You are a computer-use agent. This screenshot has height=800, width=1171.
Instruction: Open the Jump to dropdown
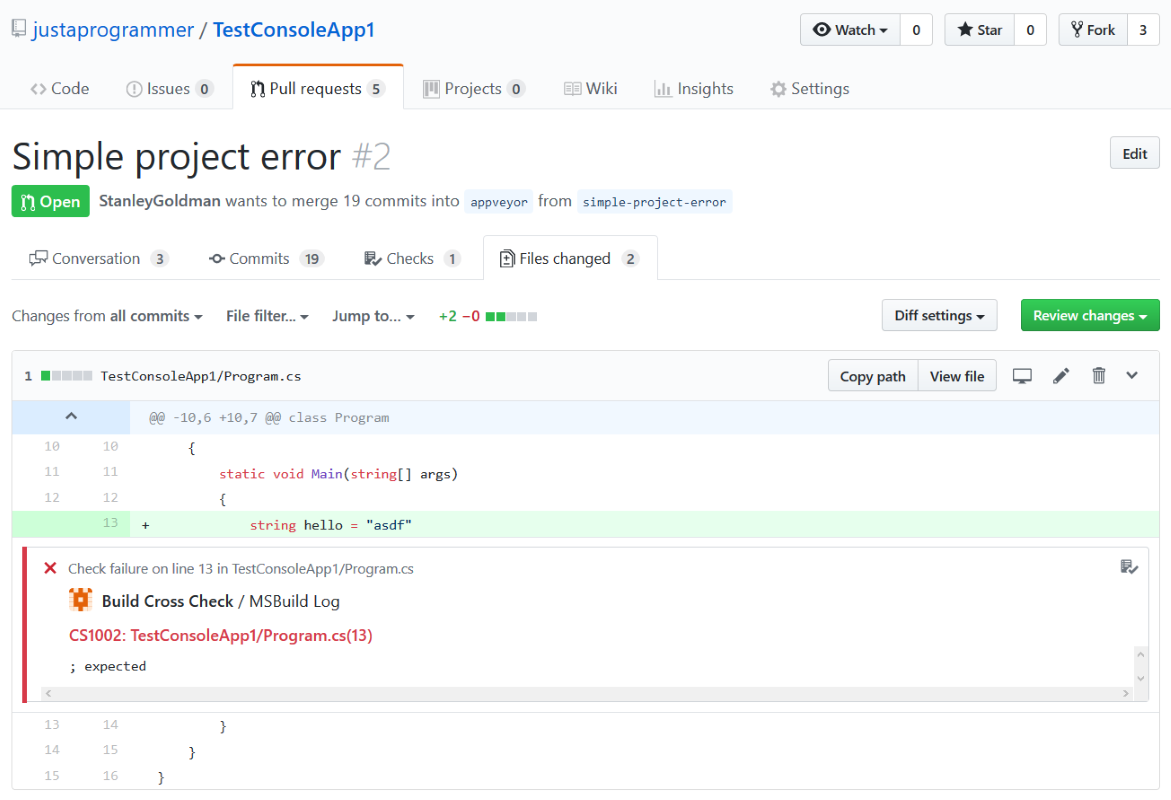(x=373, y=316)
